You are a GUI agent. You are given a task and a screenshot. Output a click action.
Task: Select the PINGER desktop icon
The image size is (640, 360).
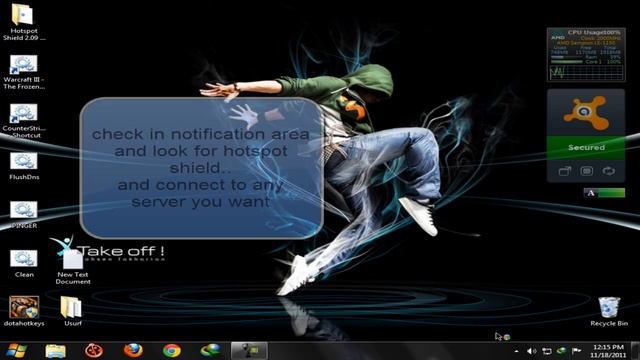pos(24,215)
